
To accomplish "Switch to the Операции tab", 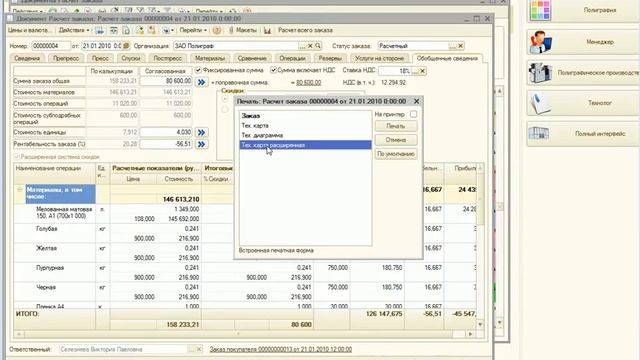I will (x=292, y=58).
